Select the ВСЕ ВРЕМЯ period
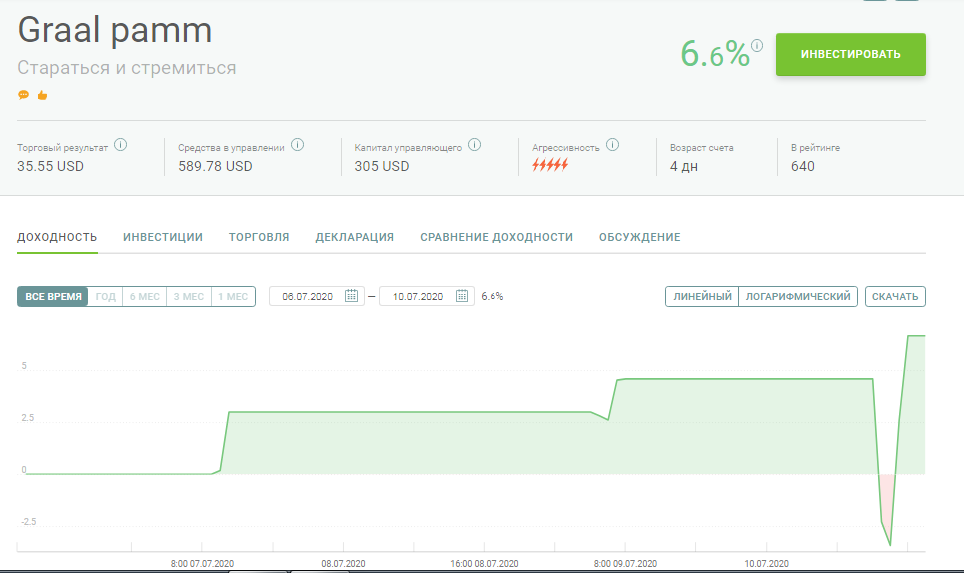964x573 pixels. [x=53, y=296]
